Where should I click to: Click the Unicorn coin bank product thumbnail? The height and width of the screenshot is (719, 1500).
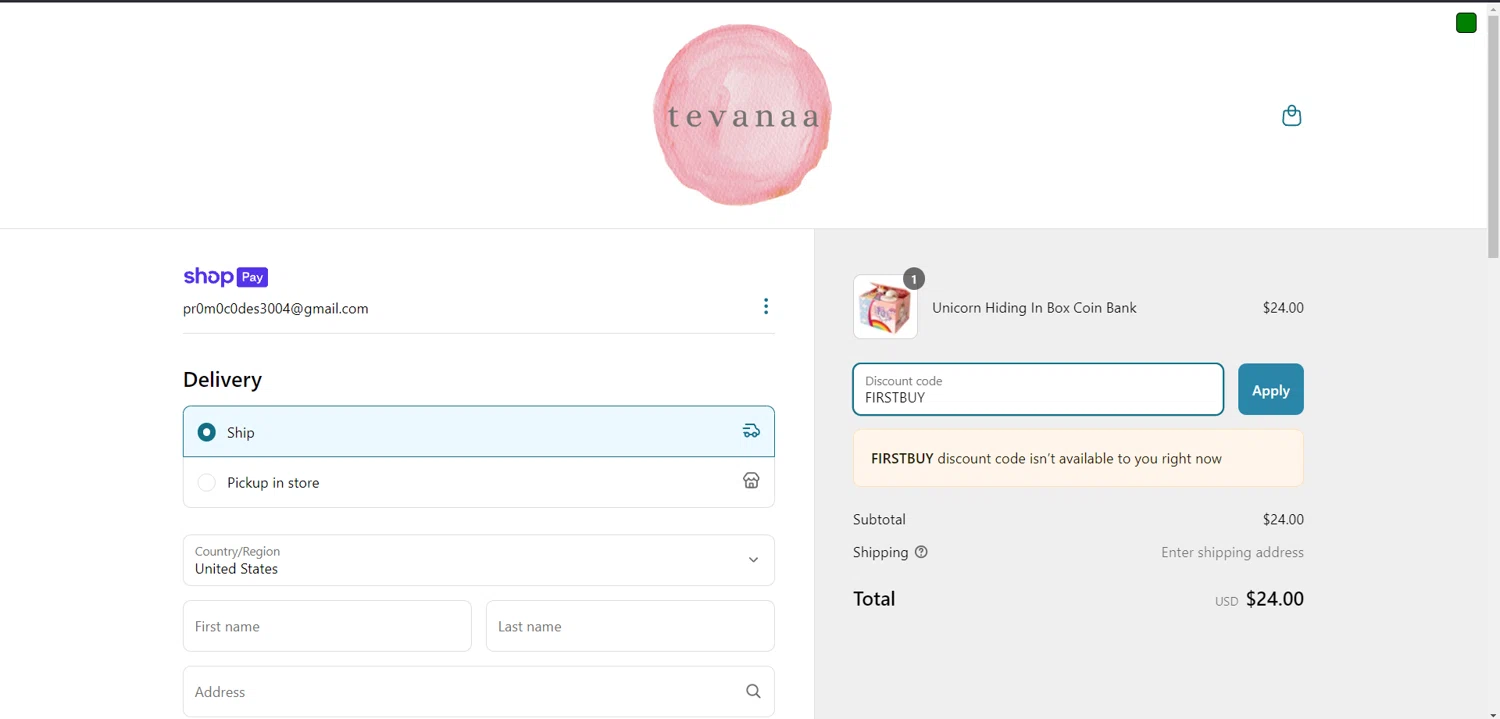click(x=885, y=307)
